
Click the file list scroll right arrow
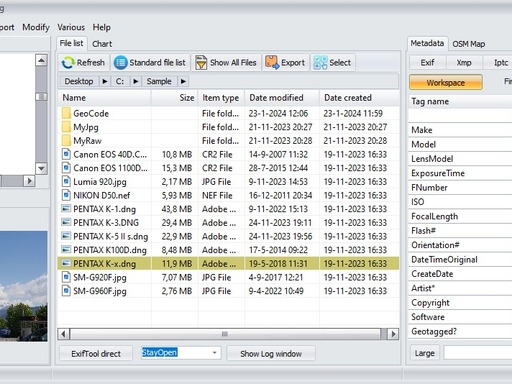coord(393,334)
